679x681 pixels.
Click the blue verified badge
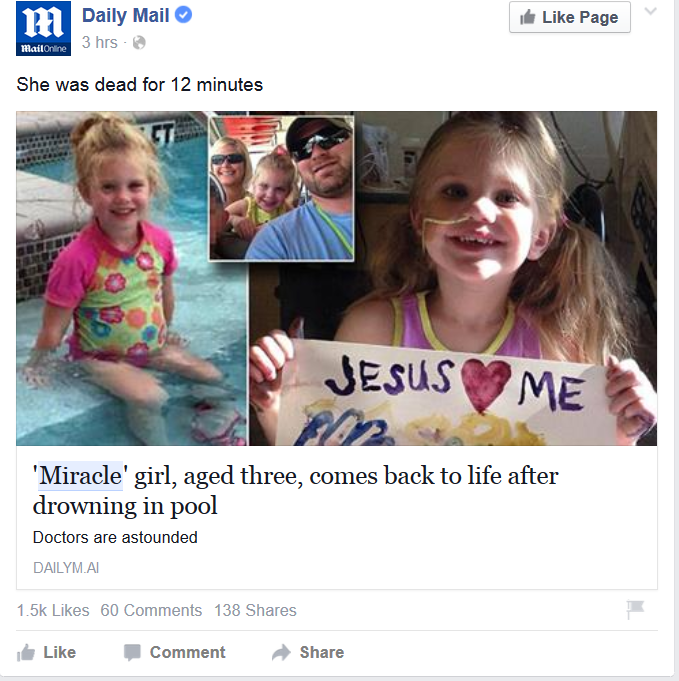(183, 15)
